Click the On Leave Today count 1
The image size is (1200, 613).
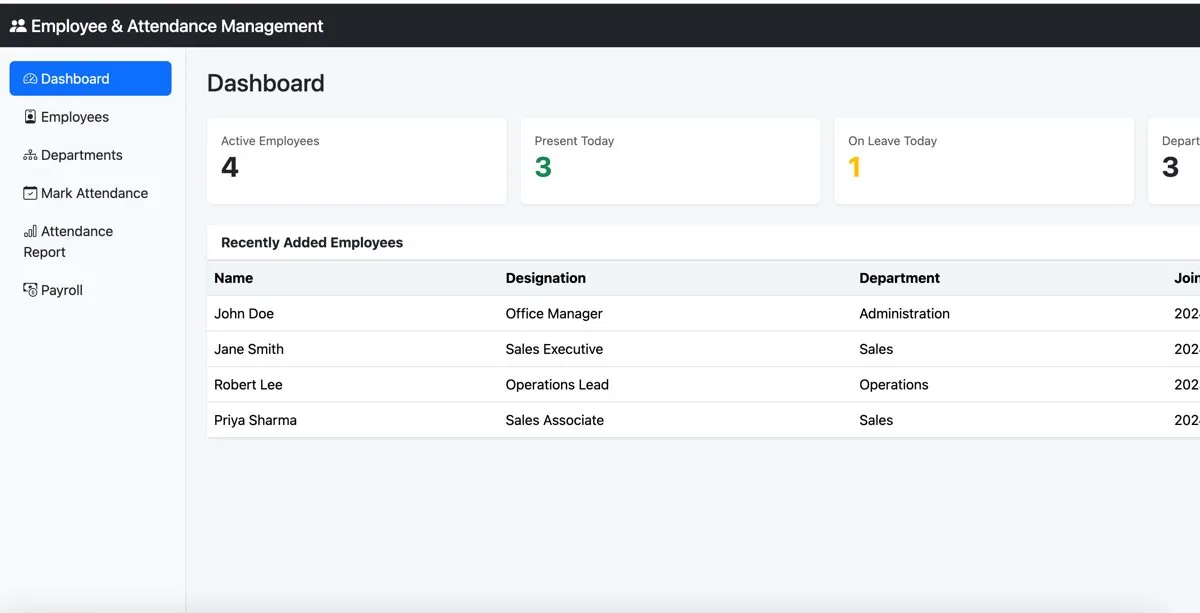coord(855,168)
